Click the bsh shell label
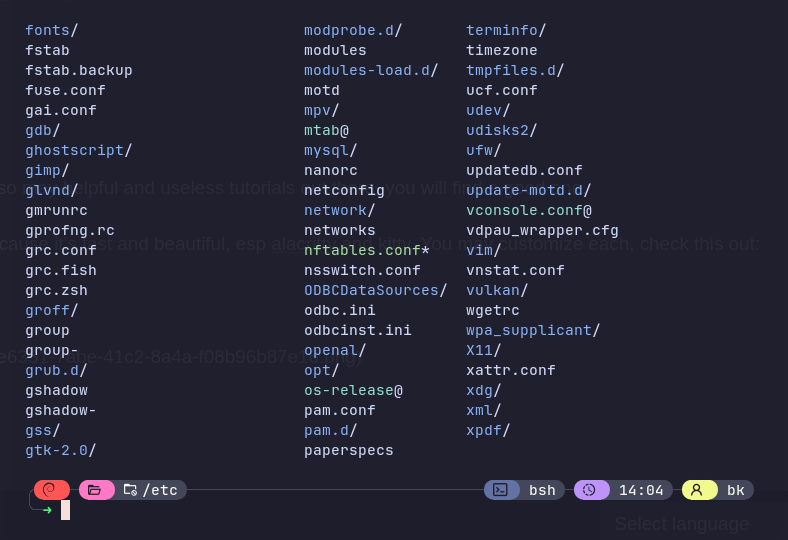 (542, 490)
